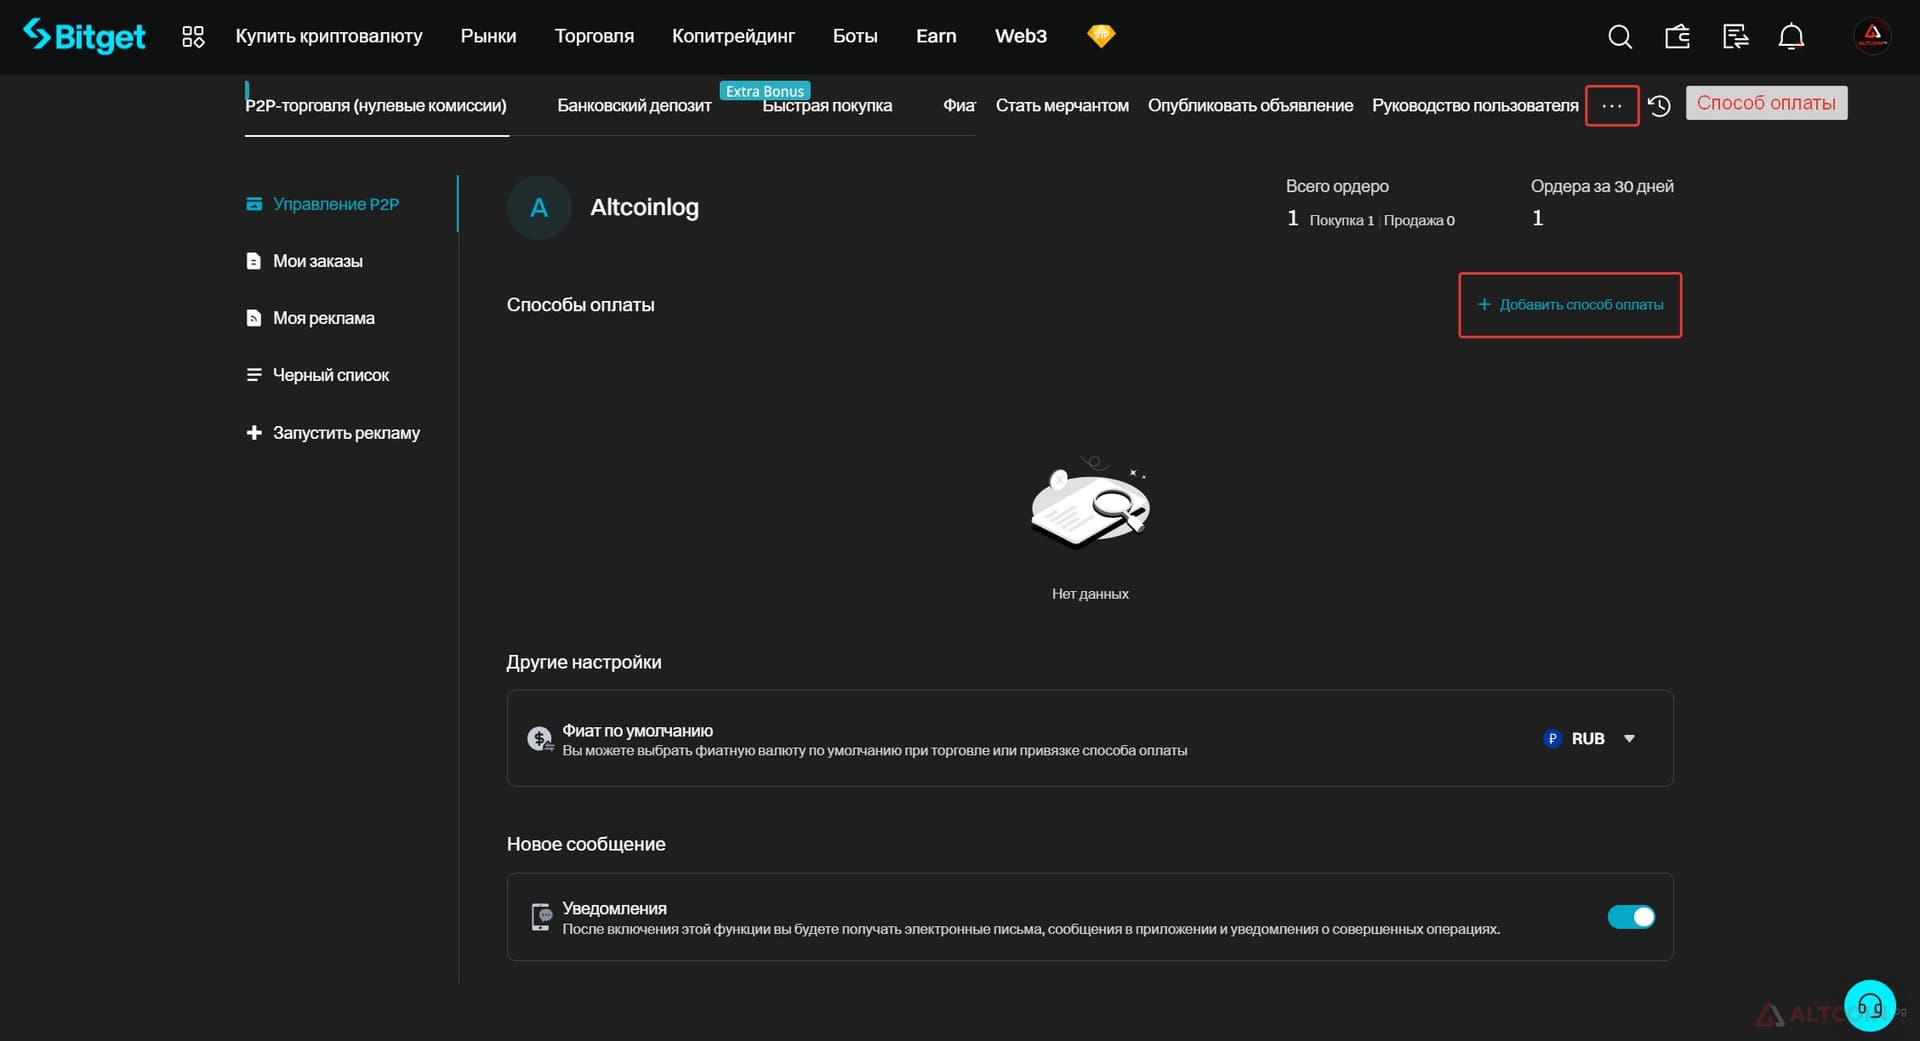Image resolution: width=1920 pixels, height=1041 pixels.
Task: Open the search magnifier icon
Action: point(1620,37)
